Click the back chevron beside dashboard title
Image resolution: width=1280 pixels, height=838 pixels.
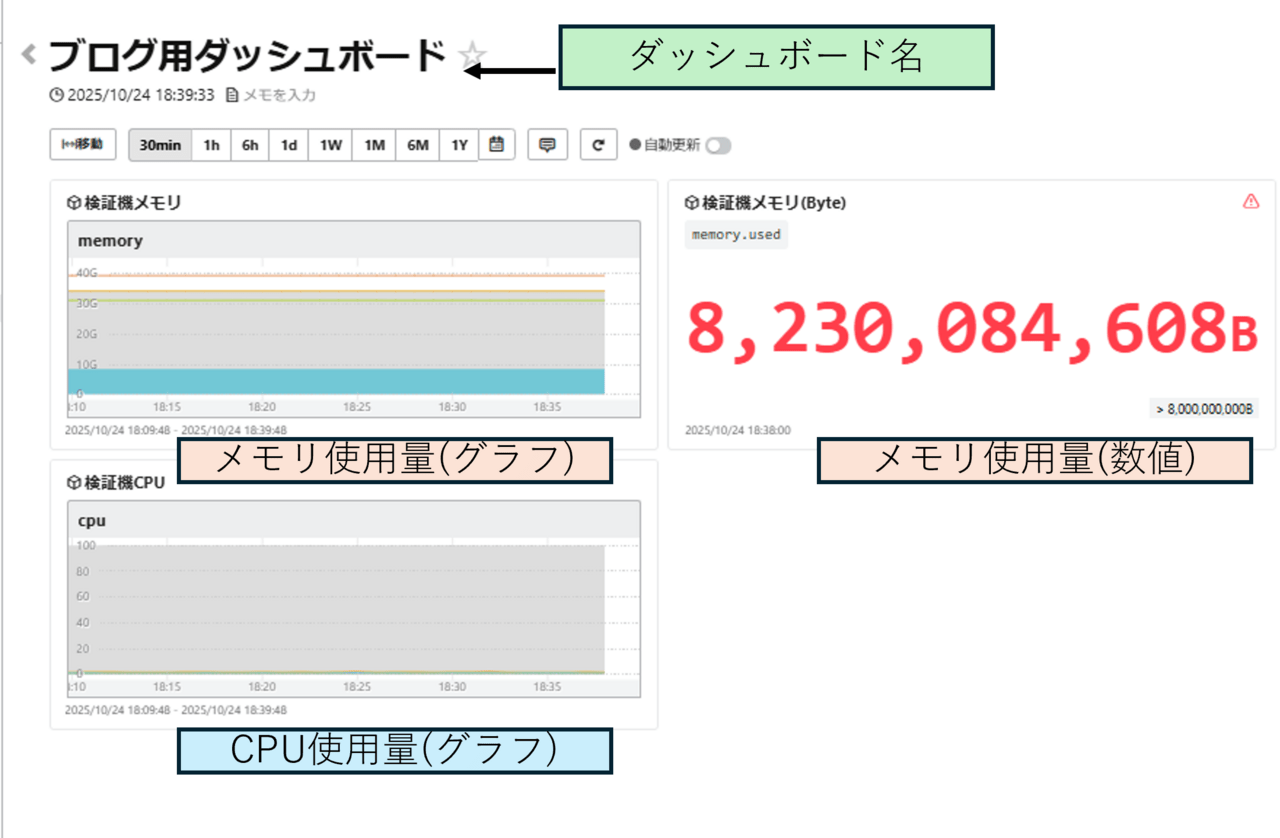coord(29,54)
